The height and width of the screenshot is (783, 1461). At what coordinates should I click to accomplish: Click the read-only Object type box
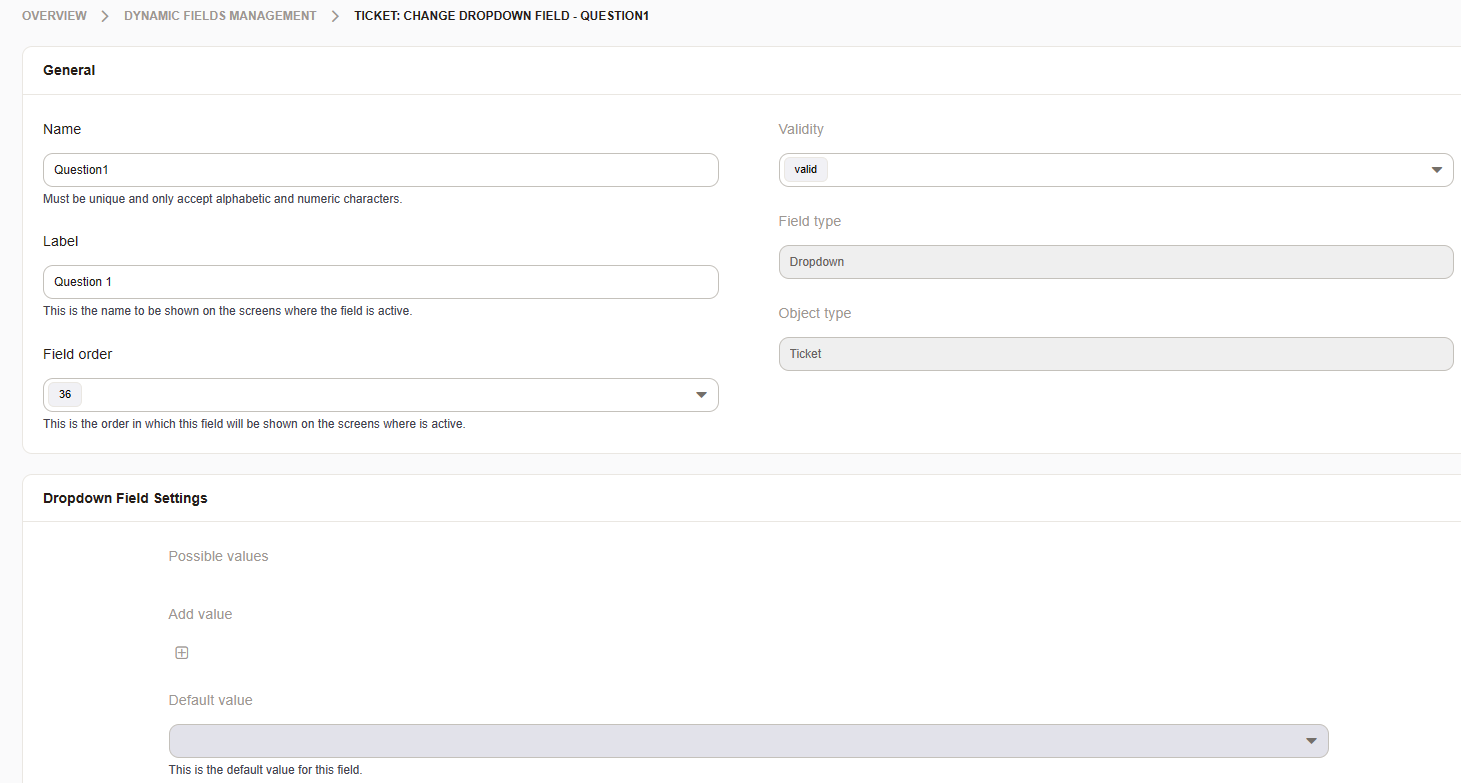1115,354
